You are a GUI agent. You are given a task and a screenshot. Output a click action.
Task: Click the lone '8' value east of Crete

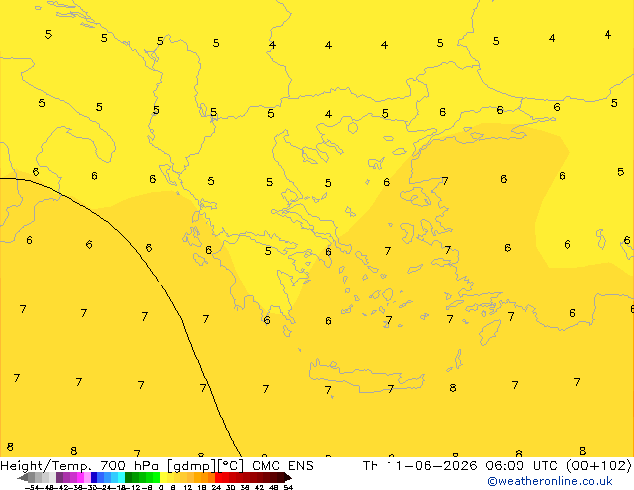pyautogui.click(x=453, y=388)
